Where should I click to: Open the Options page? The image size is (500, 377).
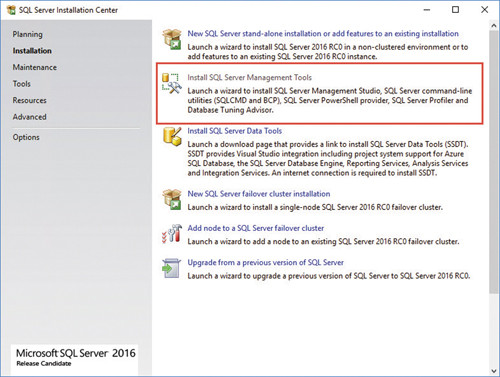[x=26, y=137]
